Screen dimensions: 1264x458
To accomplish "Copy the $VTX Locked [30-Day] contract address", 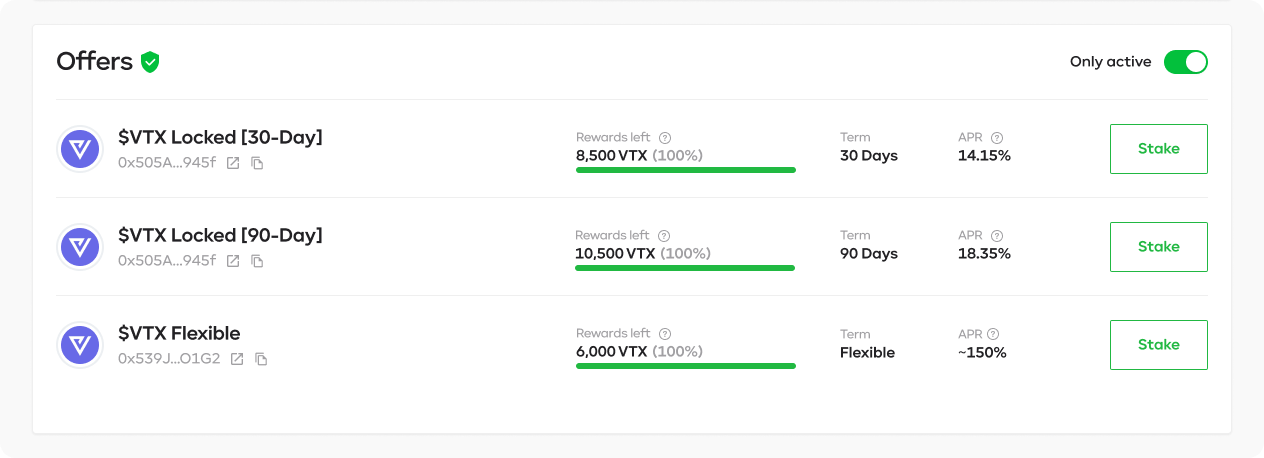I will pos(257,163).
